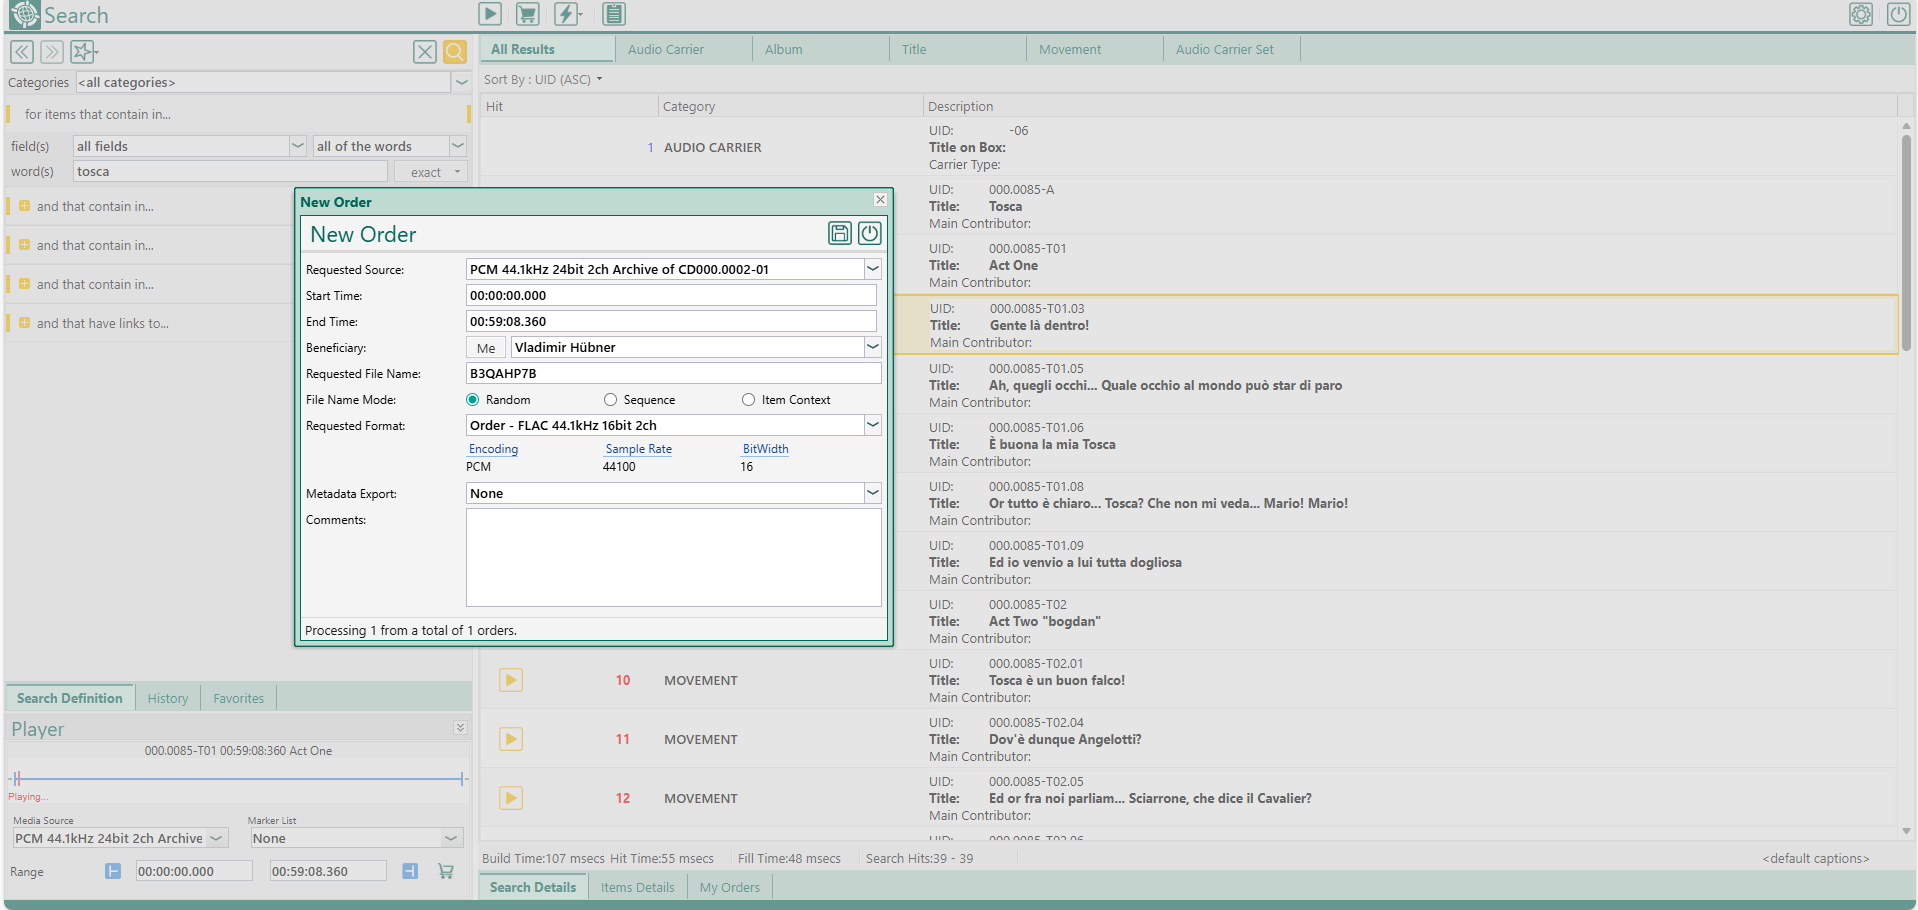Select the Sequence file name mode
Viewport: 1918px width, 910px height.
point(610,400)
